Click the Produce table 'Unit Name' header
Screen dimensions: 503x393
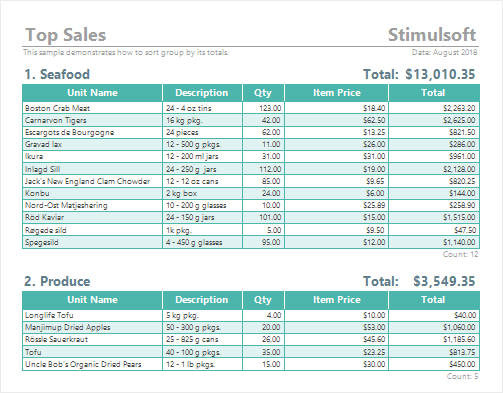[x=92, y=300]
